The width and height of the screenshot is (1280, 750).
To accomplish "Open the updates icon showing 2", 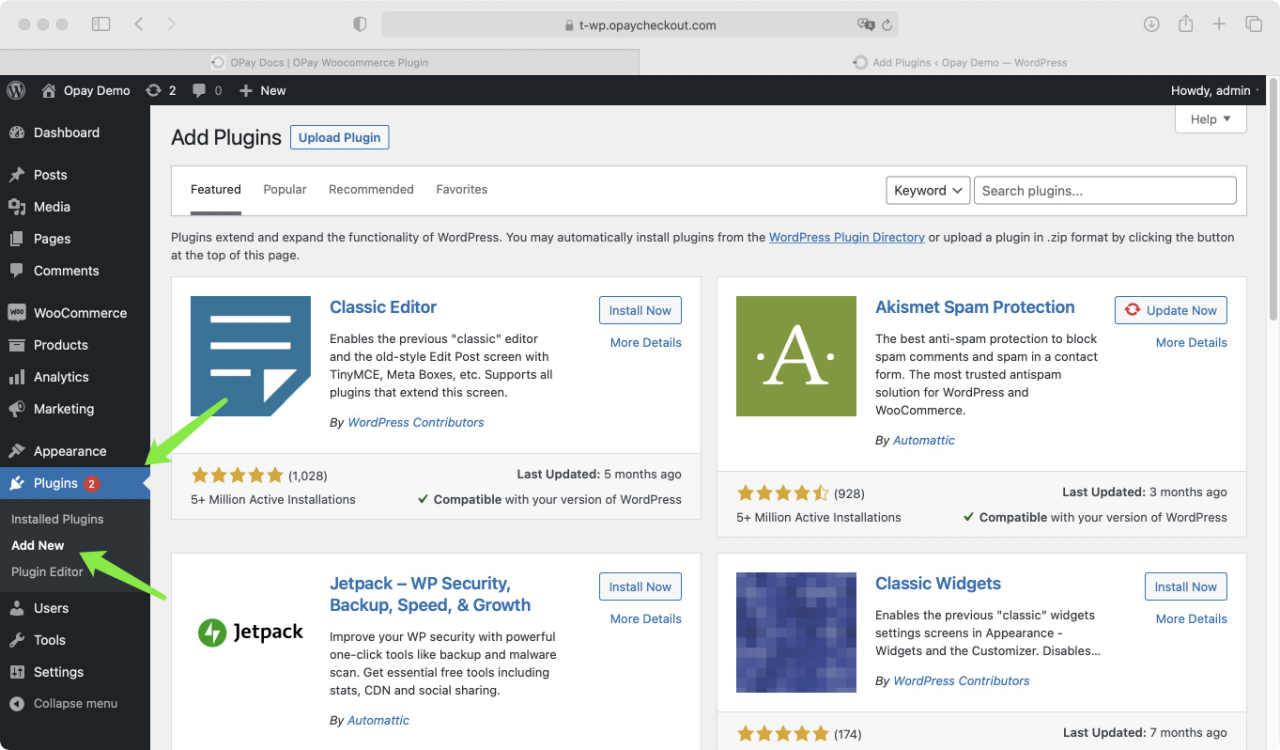I will coord(153,90).
